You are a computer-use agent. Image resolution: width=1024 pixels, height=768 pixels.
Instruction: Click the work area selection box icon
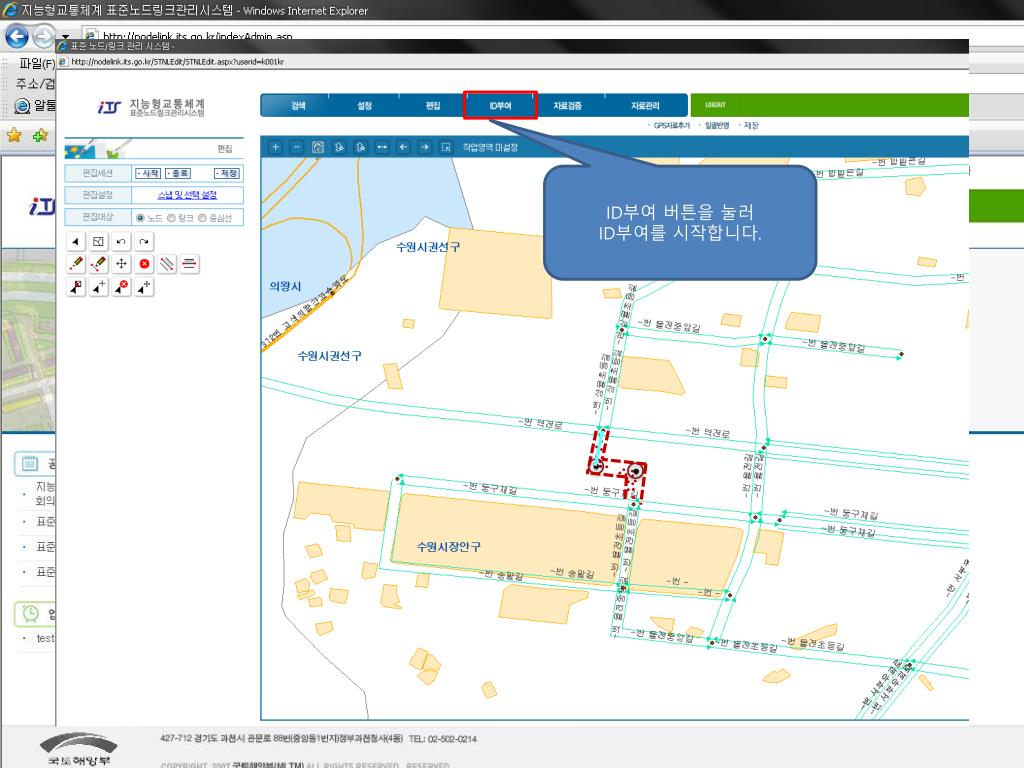(446, 147)
